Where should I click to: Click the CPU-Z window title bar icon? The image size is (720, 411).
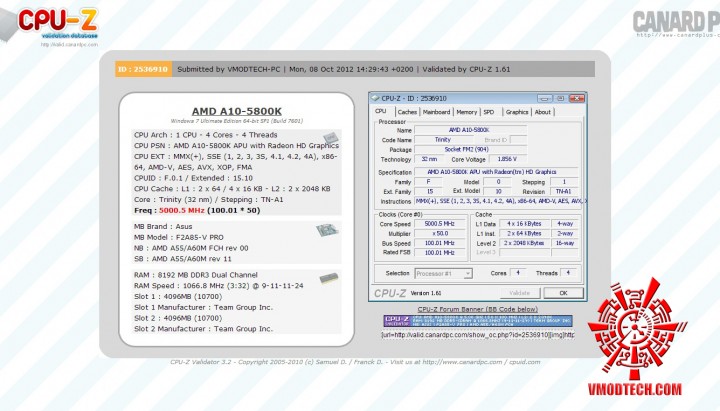tap(375, 98)
